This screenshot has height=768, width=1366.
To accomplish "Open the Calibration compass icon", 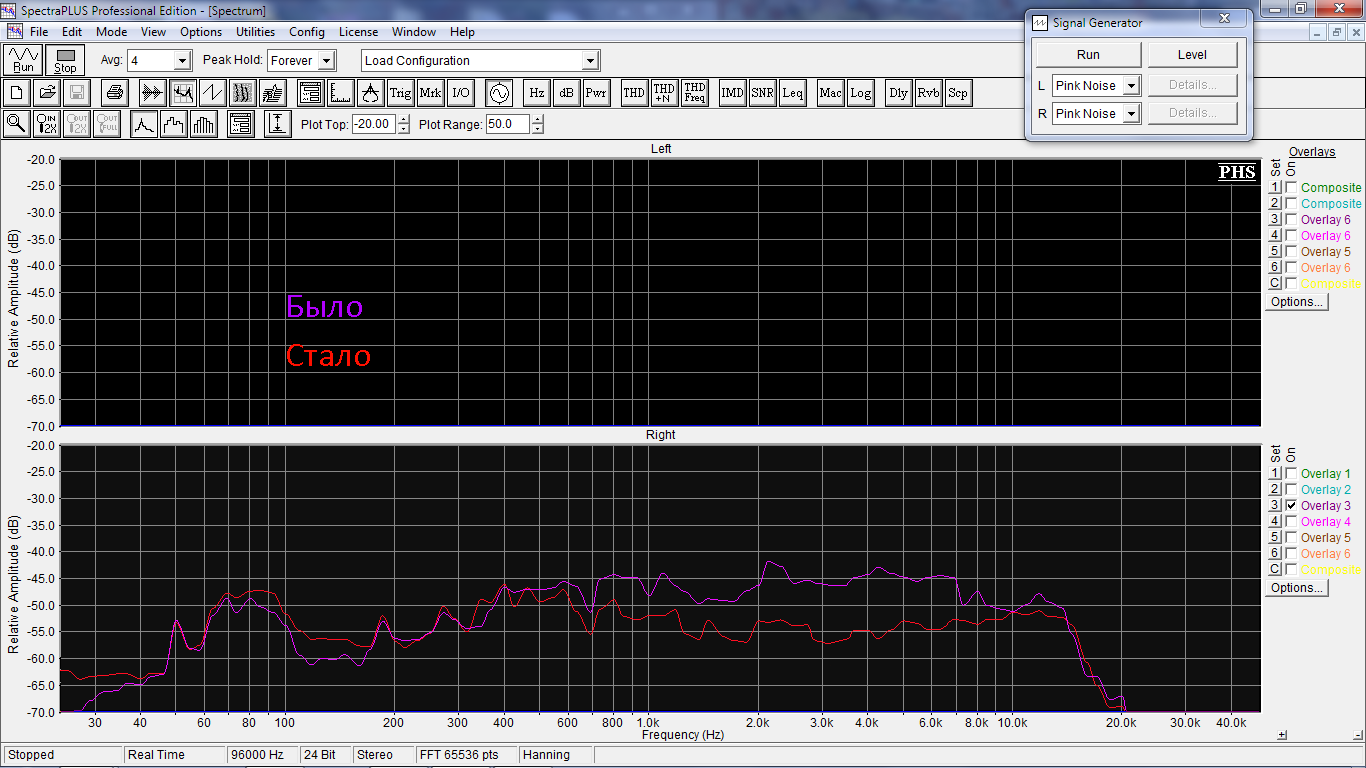I will [371, 93].
